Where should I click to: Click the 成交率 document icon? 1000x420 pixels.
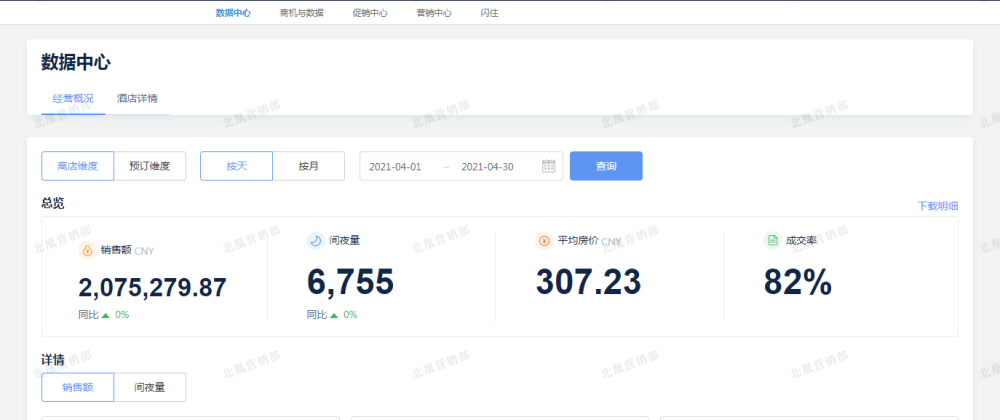click(x=772, y=240)
